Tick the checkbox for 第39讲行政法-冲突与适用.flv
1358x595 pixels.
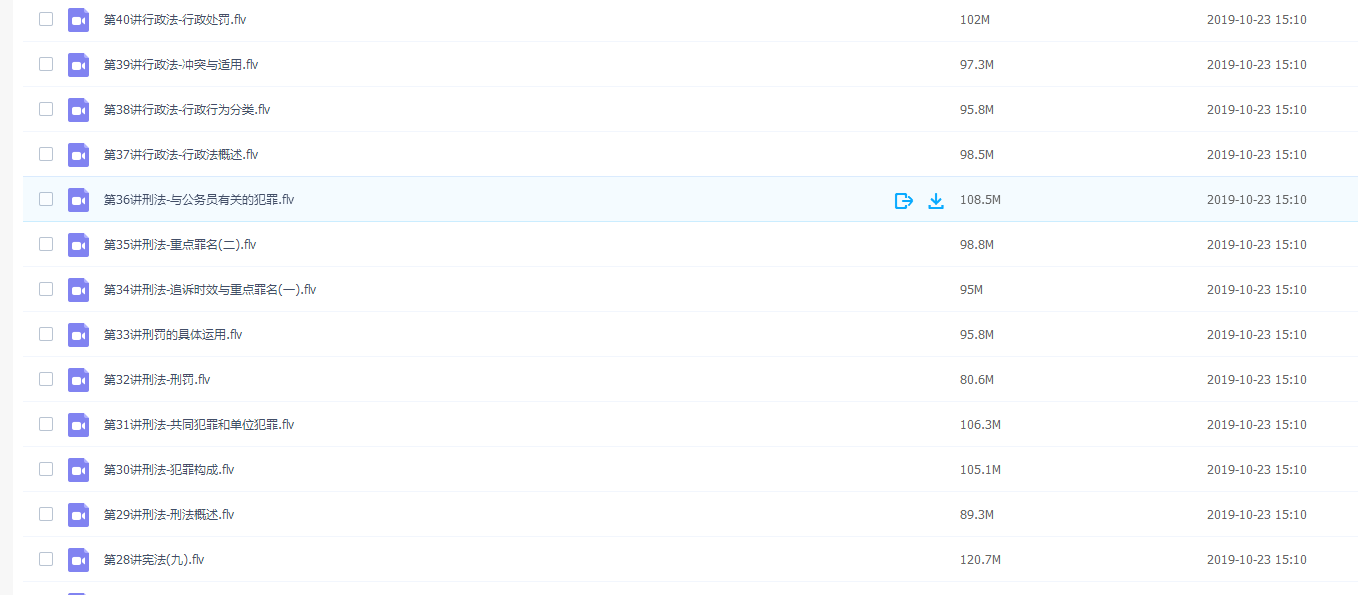pos(46,64)
